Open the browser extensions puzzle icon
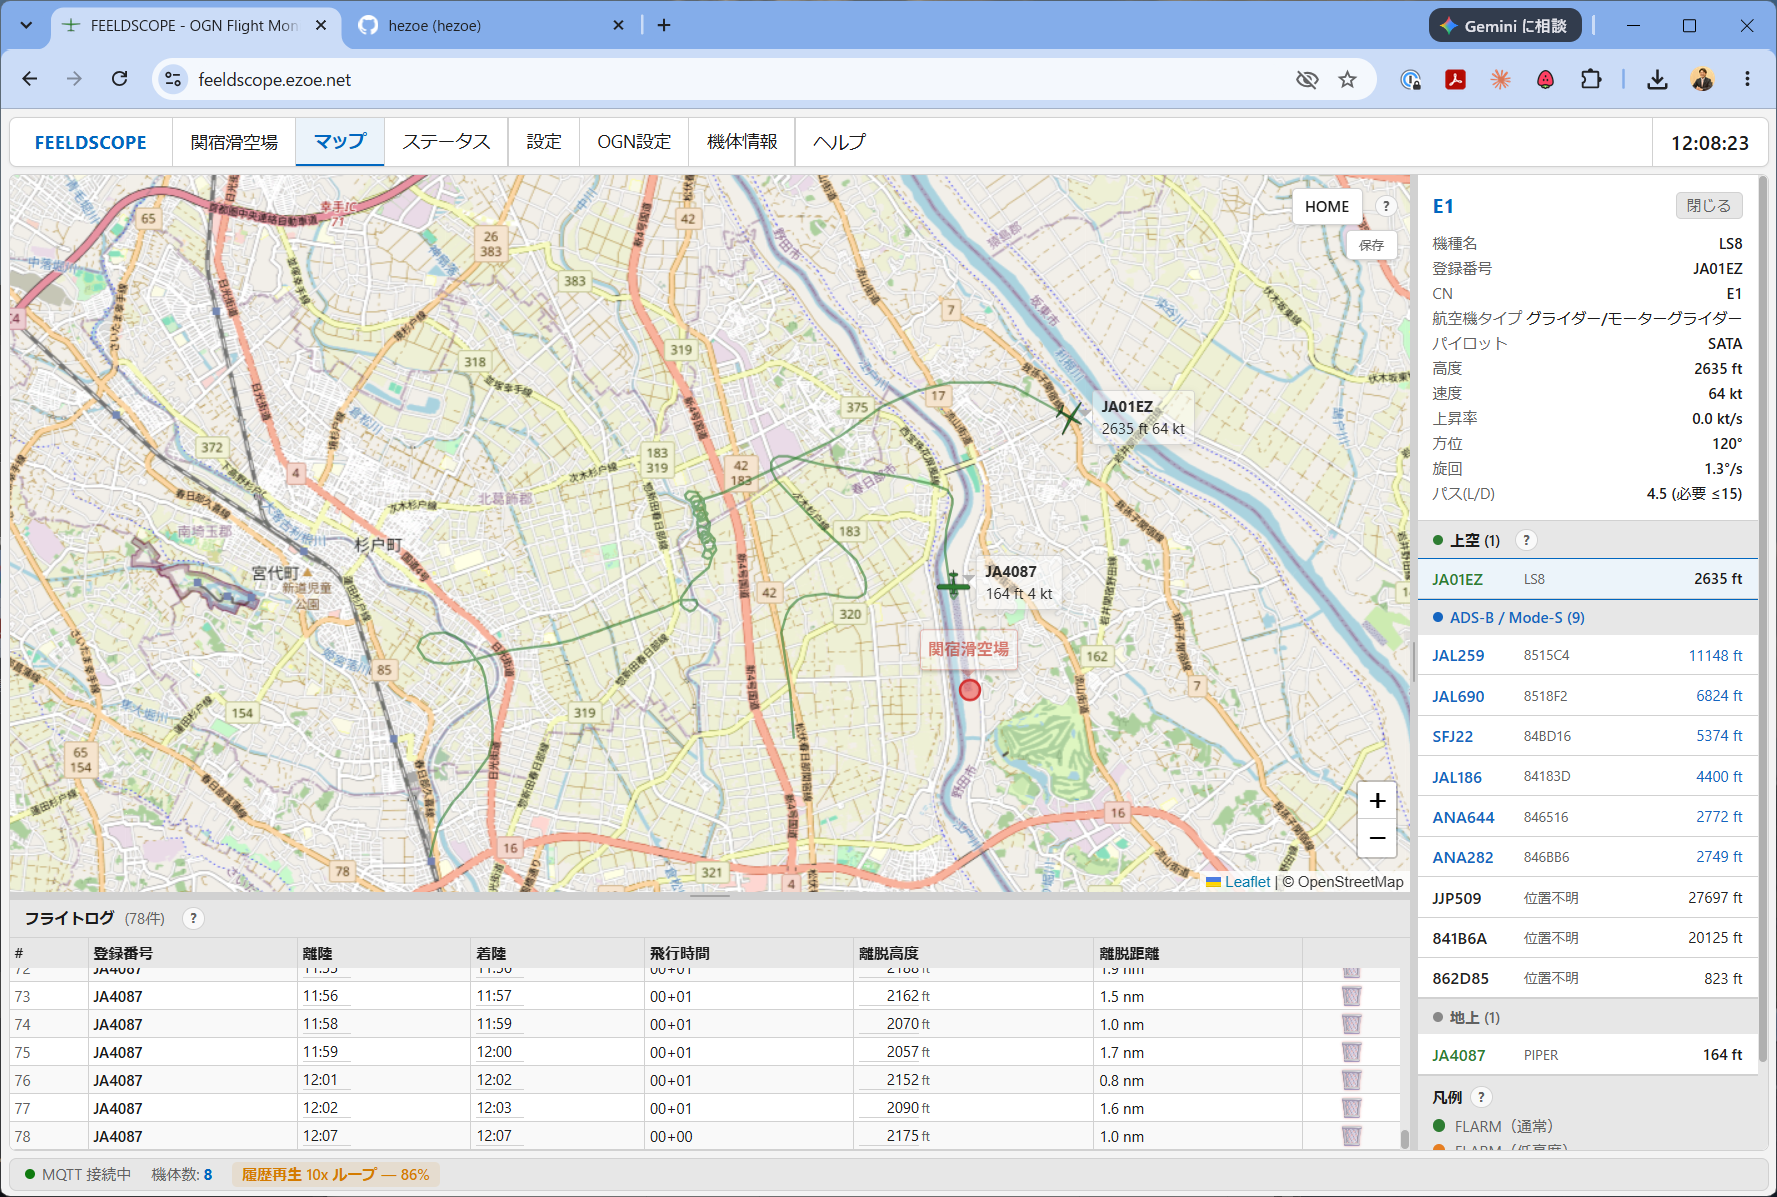The image size is (1777, 1197). (1591, 79)
